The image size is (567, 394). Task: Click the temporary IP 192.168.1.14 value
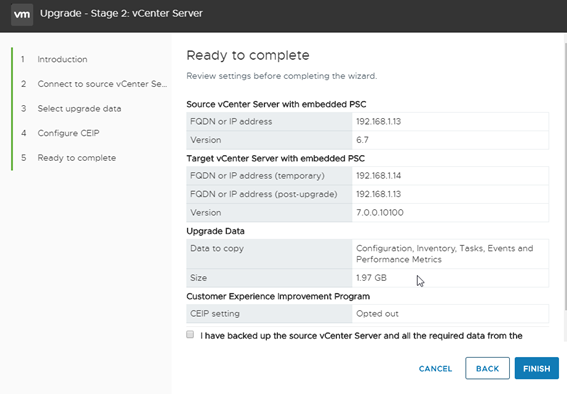point(379,176)
